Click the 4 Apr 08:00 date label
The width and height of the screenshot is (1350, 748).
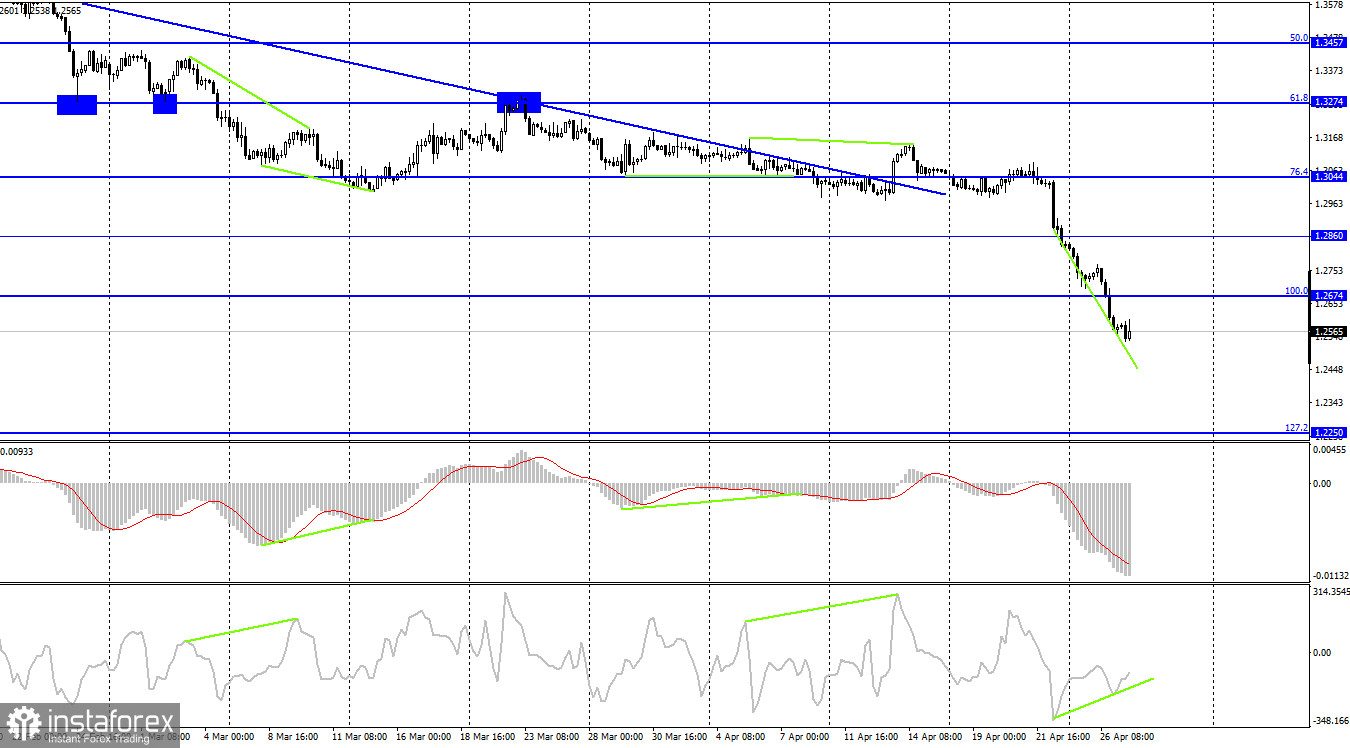(742, 736)
